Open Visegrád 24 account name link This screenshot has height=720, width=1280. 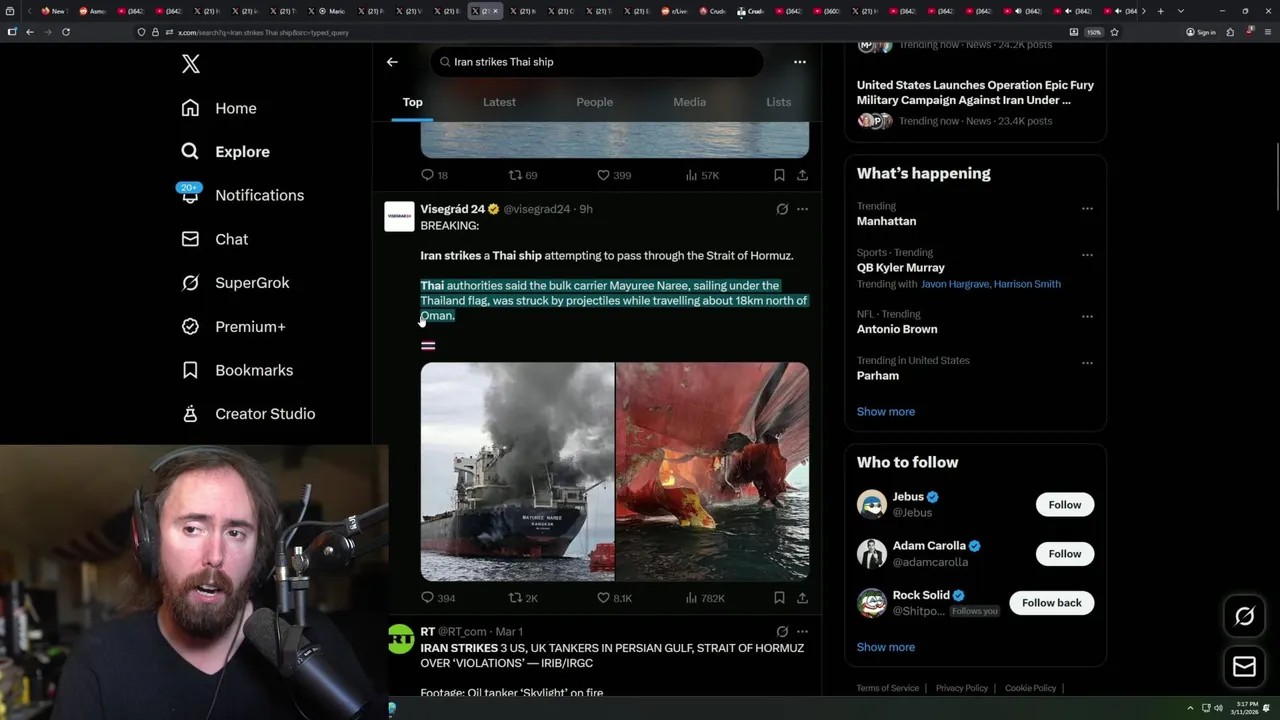[452, 209]
